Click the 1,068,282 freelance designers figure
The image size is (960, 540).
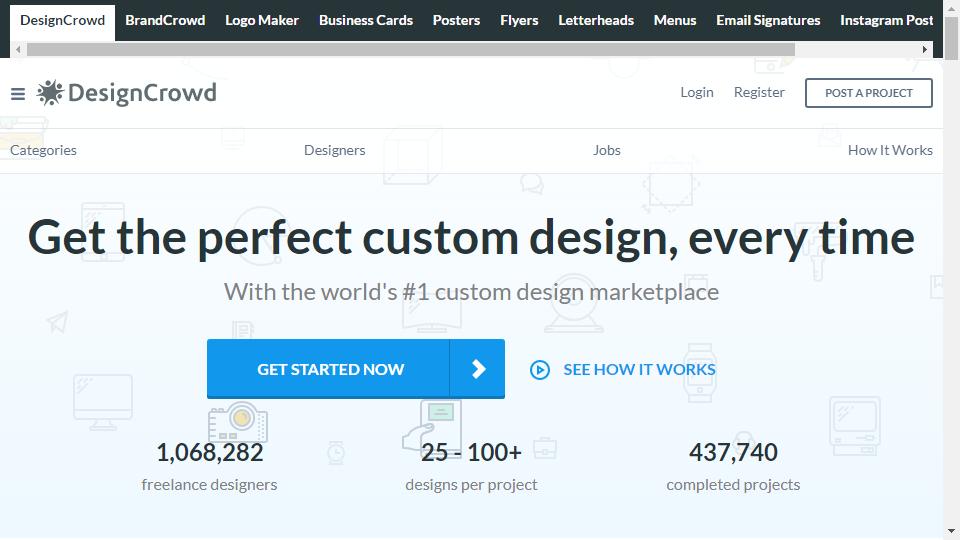tap(209, 452)
